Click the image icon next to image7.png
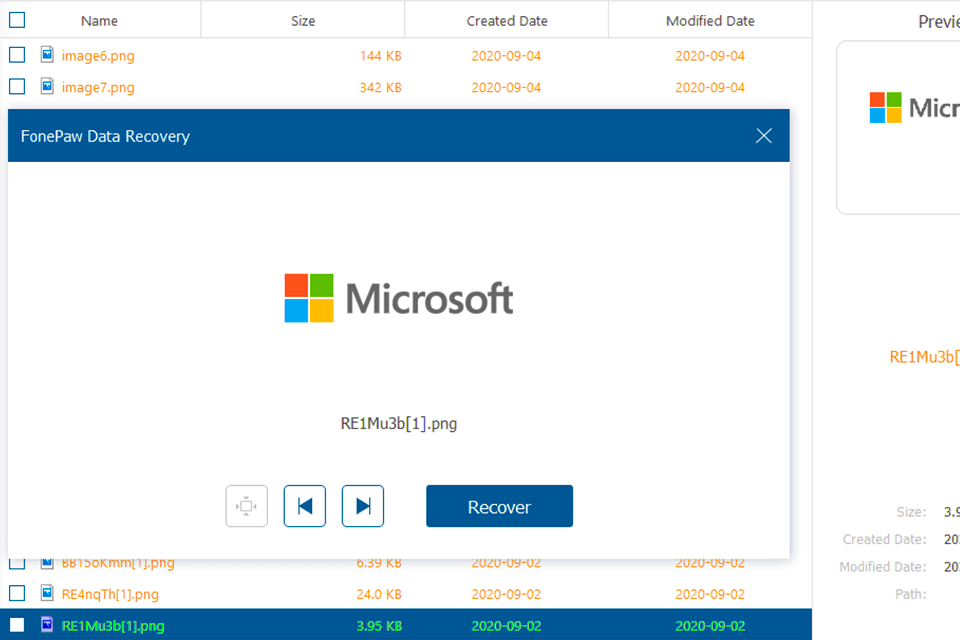The image size is (960, 640). point(47,87)
